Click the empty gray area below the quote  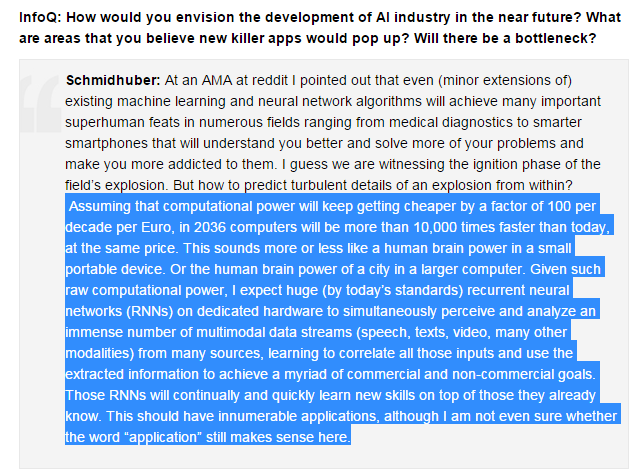click(324, 458)
